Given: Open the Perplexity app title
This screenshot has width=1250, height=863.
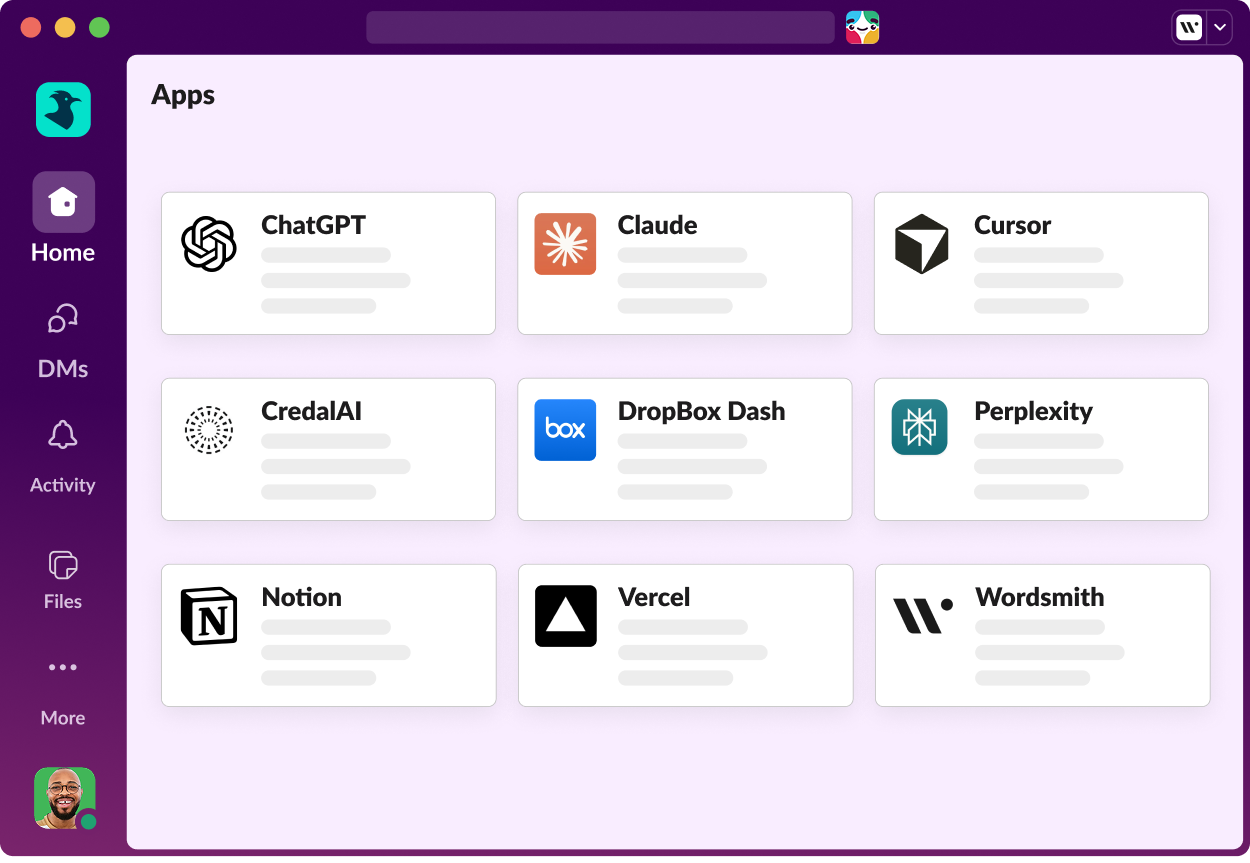Looking at the screenshot, I should click(x=1033, y=411).
